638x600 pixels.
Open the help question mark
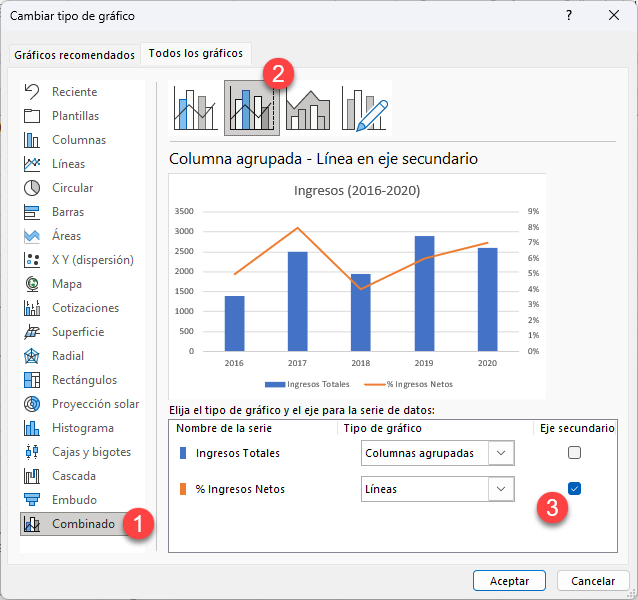[569, 15]
